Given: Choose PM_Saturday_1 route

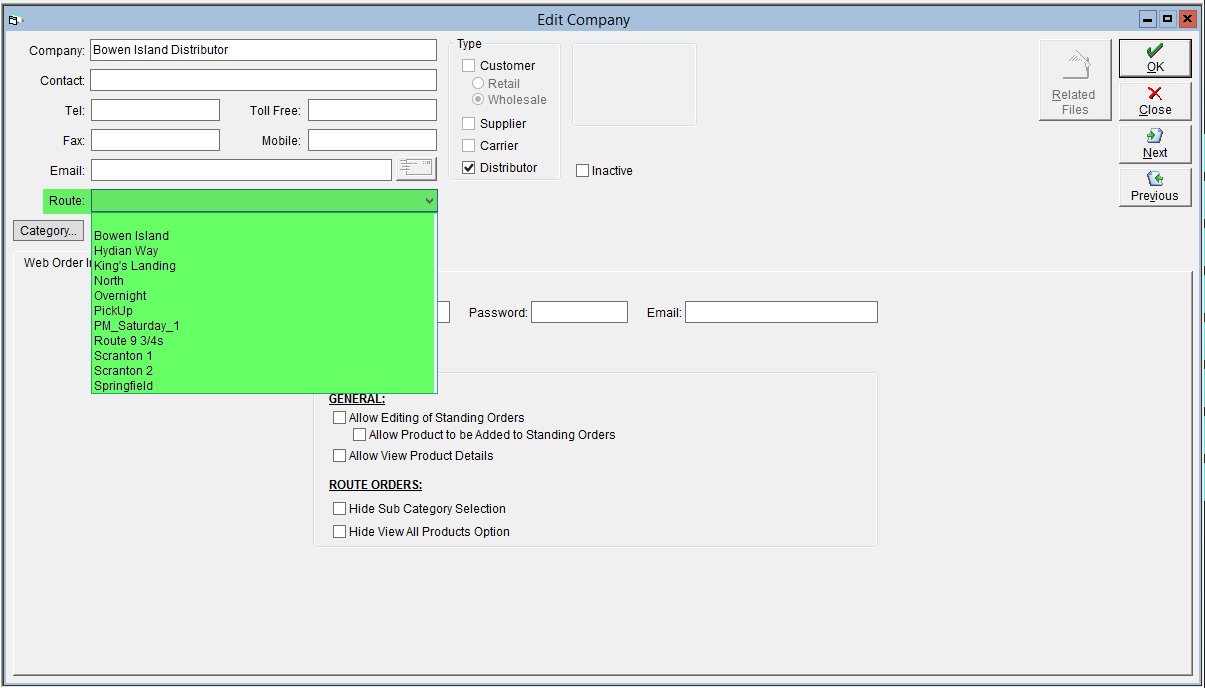Looking at the screenshot, I should [264, 326].
